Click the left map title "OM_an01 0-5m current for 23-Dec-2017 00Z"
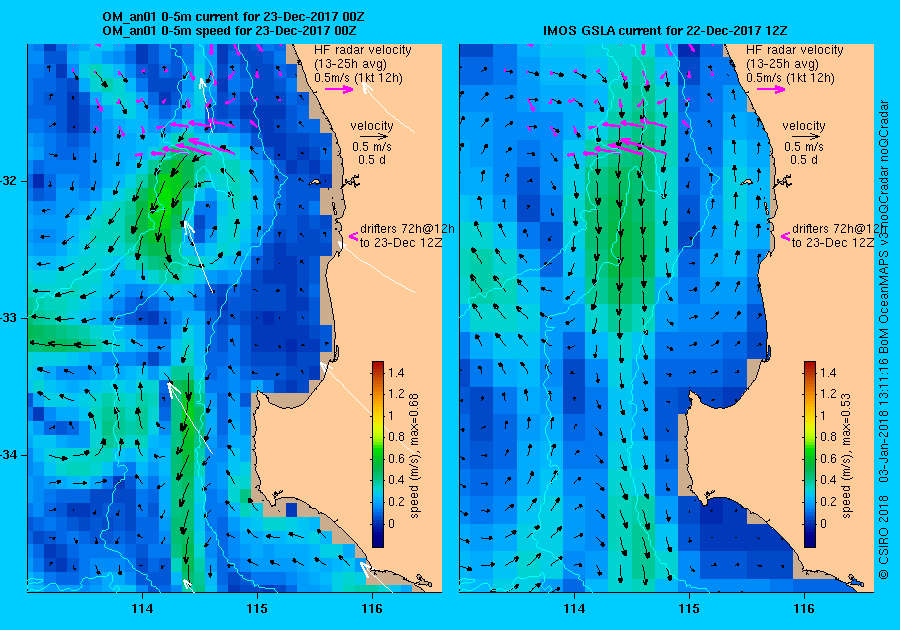This screenshot has height=630, width=900. coord(233,17)
